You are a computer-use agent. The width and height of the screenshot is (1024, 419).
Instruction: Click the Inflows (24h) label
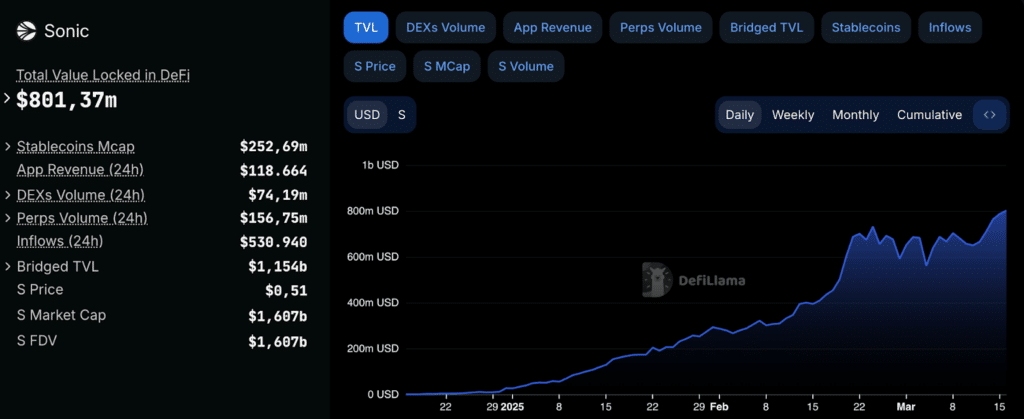click(60, 241)
